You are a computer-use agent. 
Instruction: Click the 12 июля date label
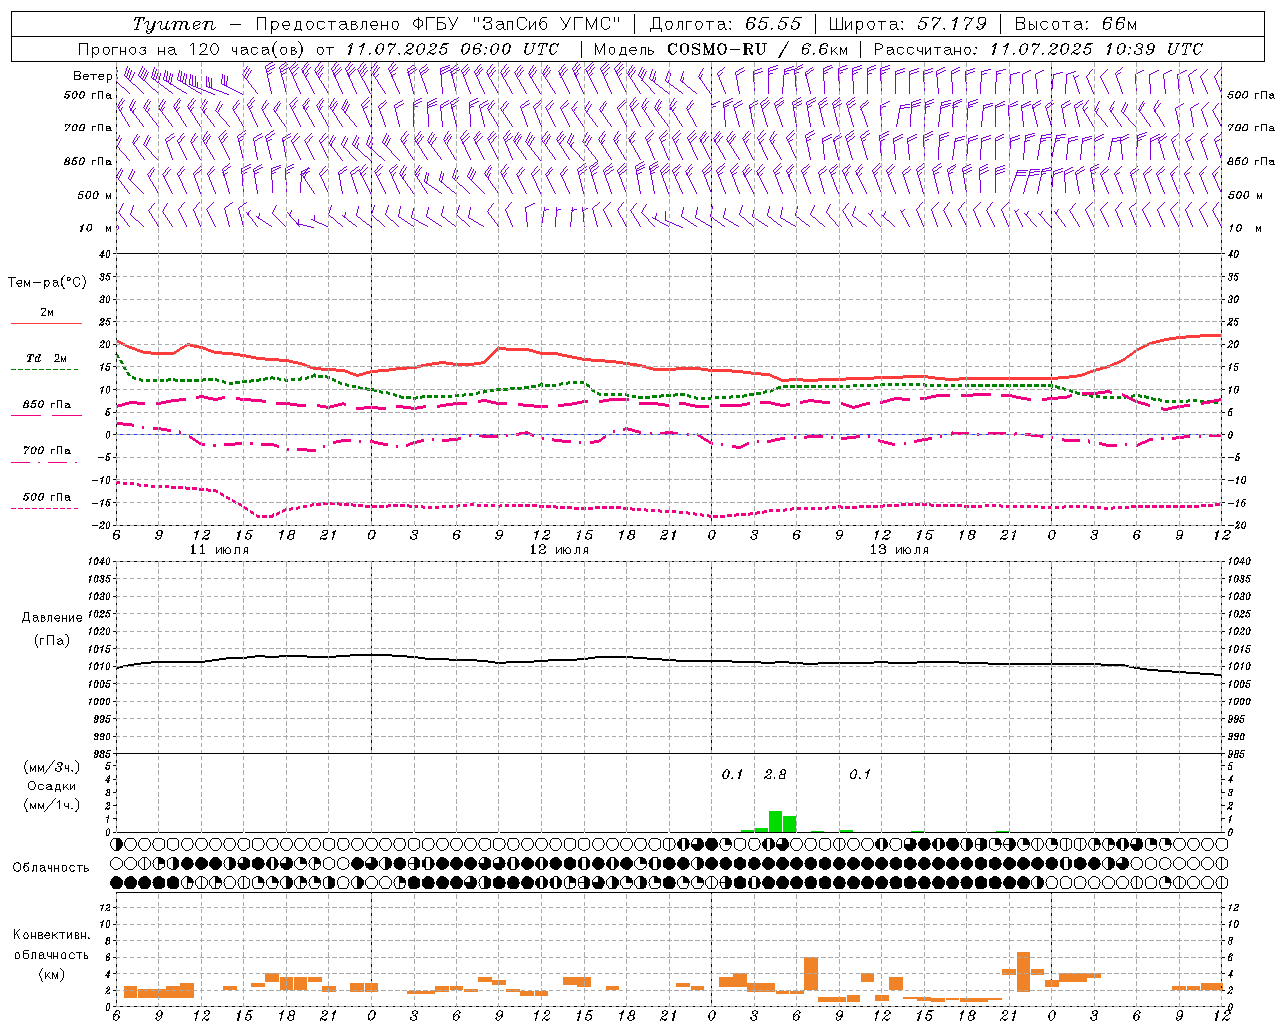point(559,550)
